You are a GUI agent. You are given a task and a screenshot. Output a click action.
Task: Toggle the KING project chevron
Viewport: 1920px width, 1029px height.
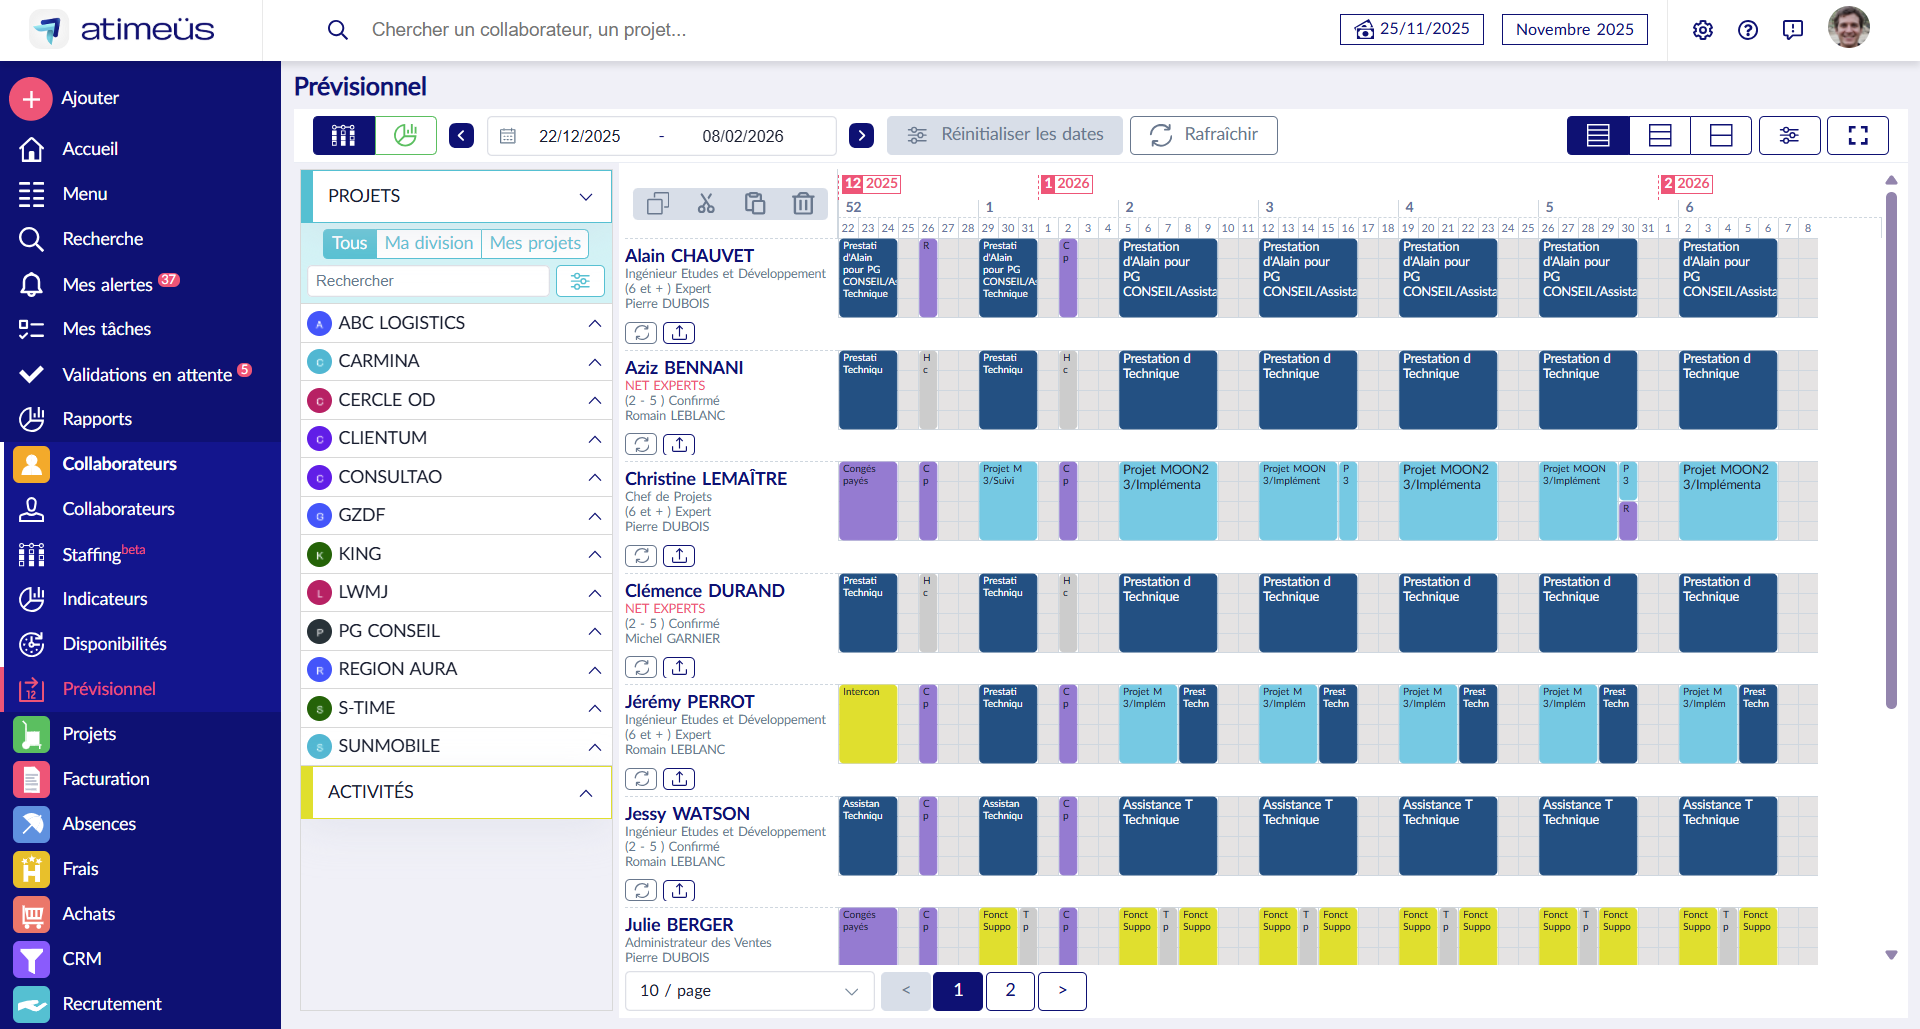(x=594, y=554)
